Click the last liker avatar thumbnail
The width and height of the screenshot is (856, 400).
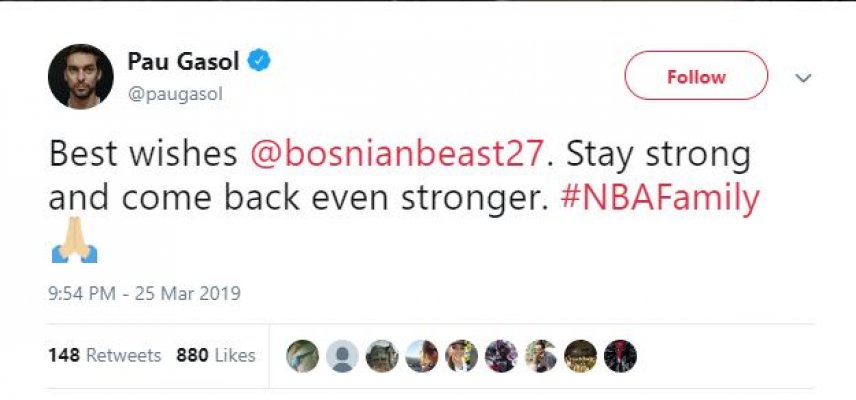point(620,355)
